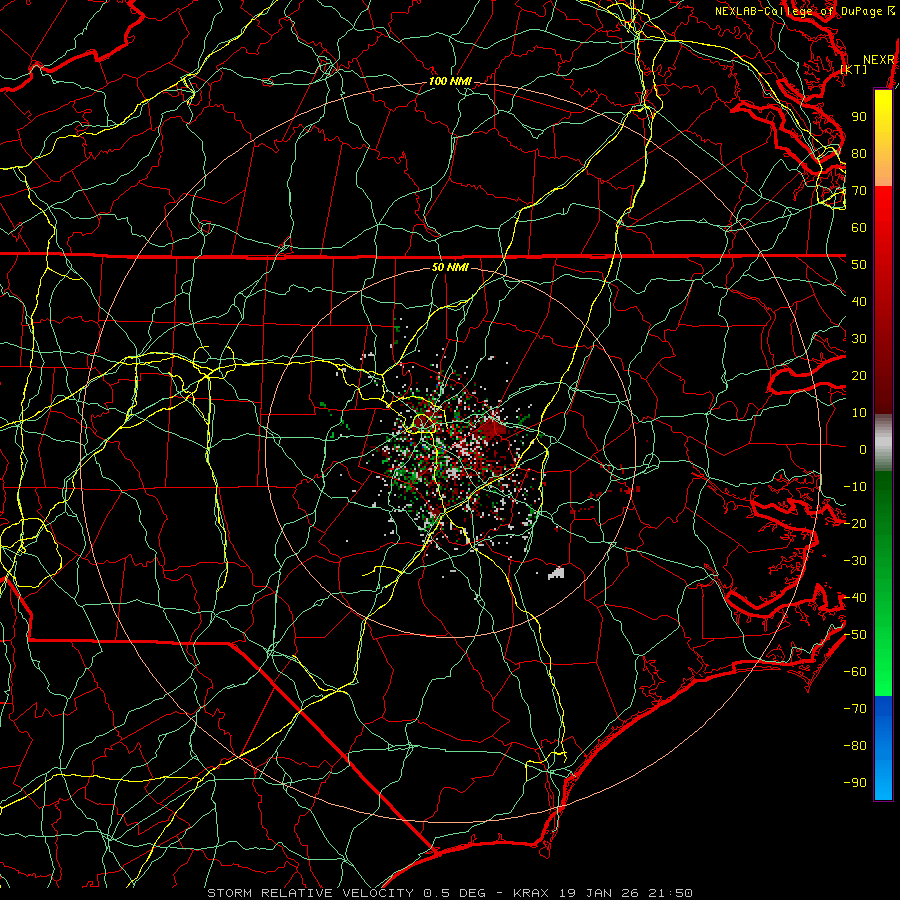Click the -20 scale label
The image size is (900, 900).
855,524
